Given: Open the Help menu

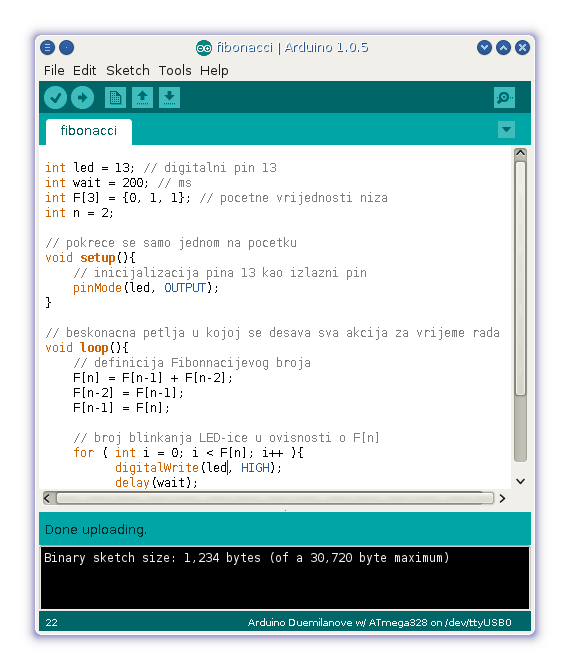Looking at the screenshot, I should pyautogui.click(x=214, y=71).
